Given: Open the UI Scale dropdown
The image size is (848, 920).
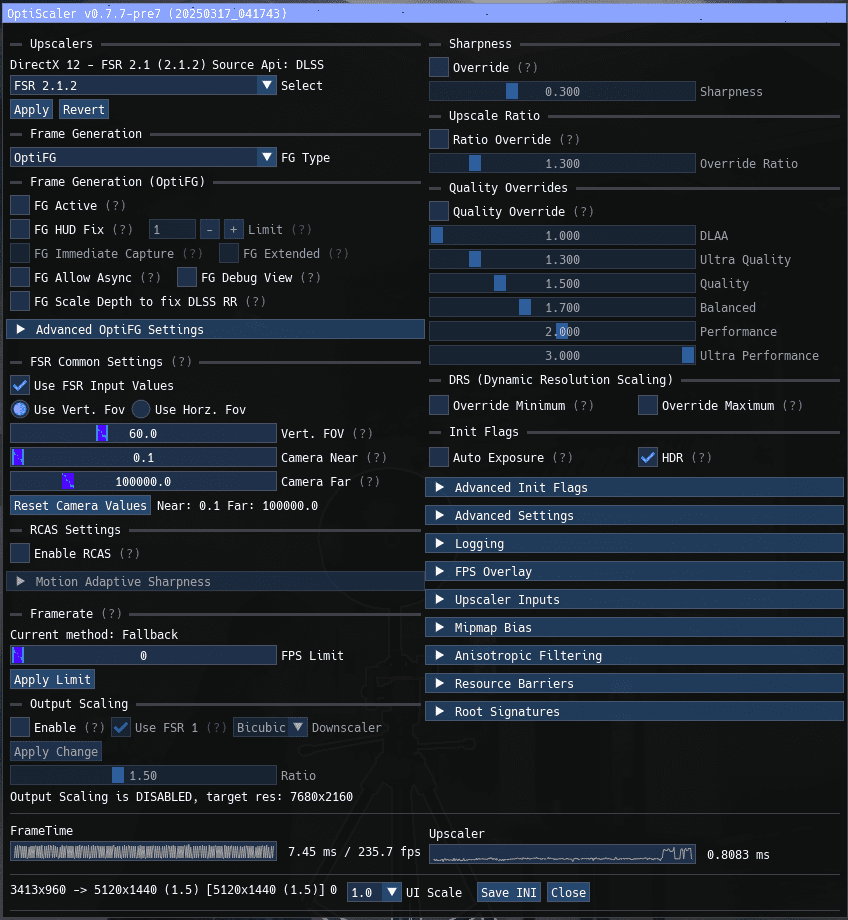Looking at the screenshot, I should 374,892.
